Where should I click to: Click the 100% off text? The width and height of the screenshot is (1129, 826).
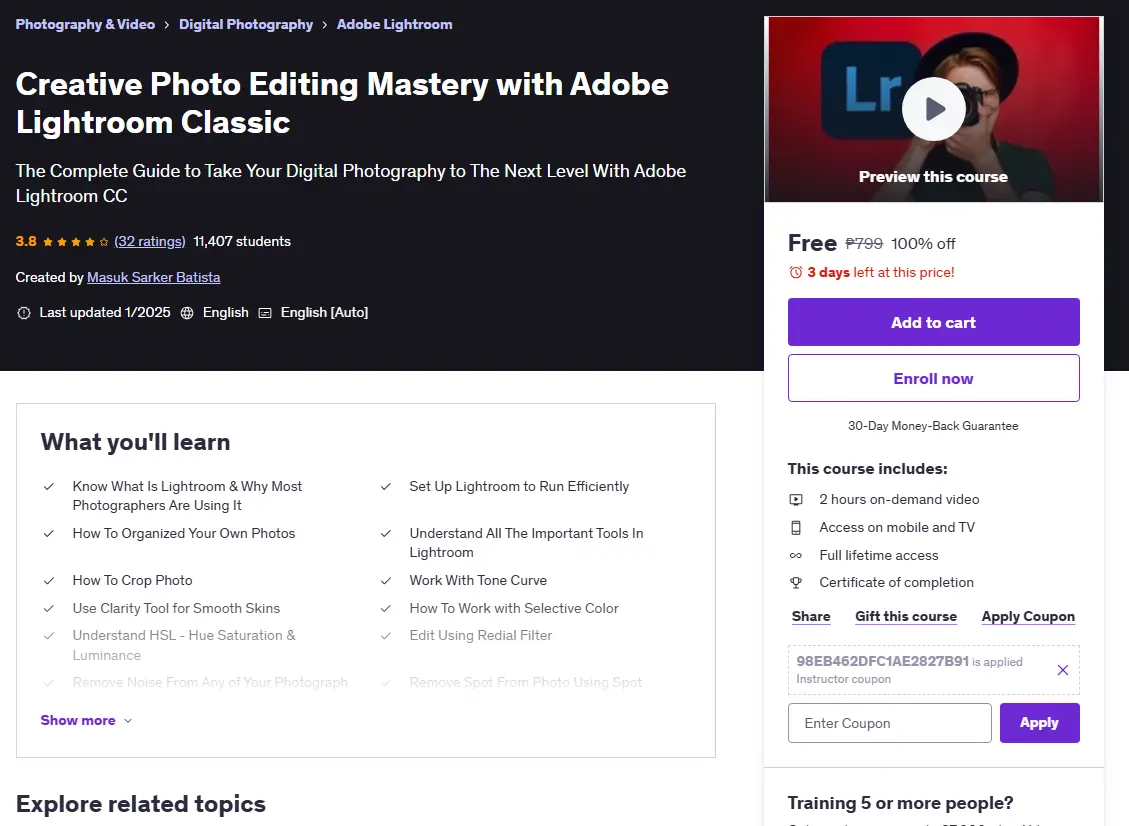(x=923, y=243)
